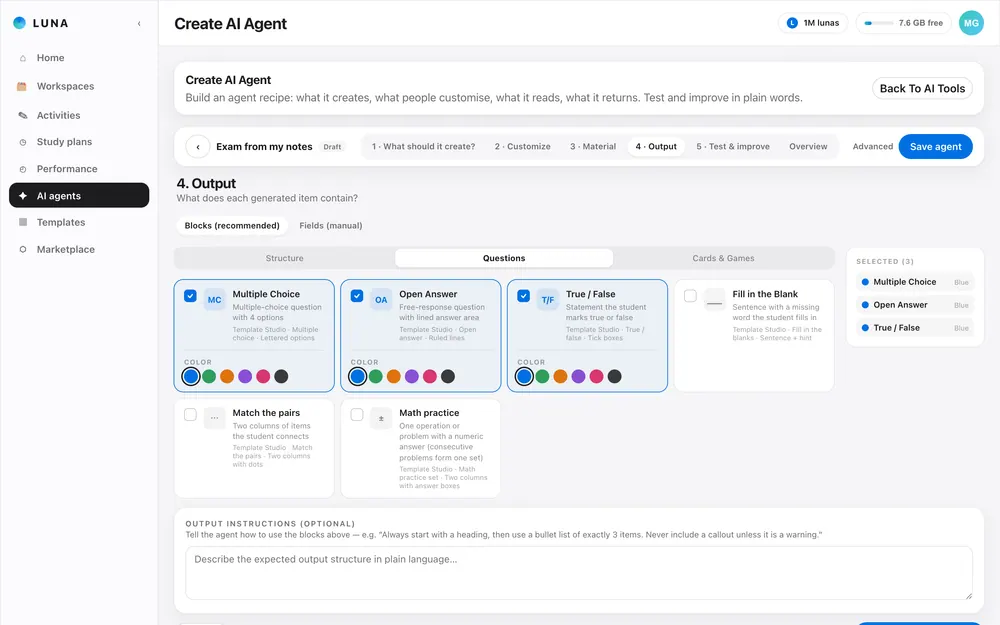The width and height of the screenshot is (1000, 625).
Task: Open Advanced settings
Action: pyautogui.click(x=872, y=147)
